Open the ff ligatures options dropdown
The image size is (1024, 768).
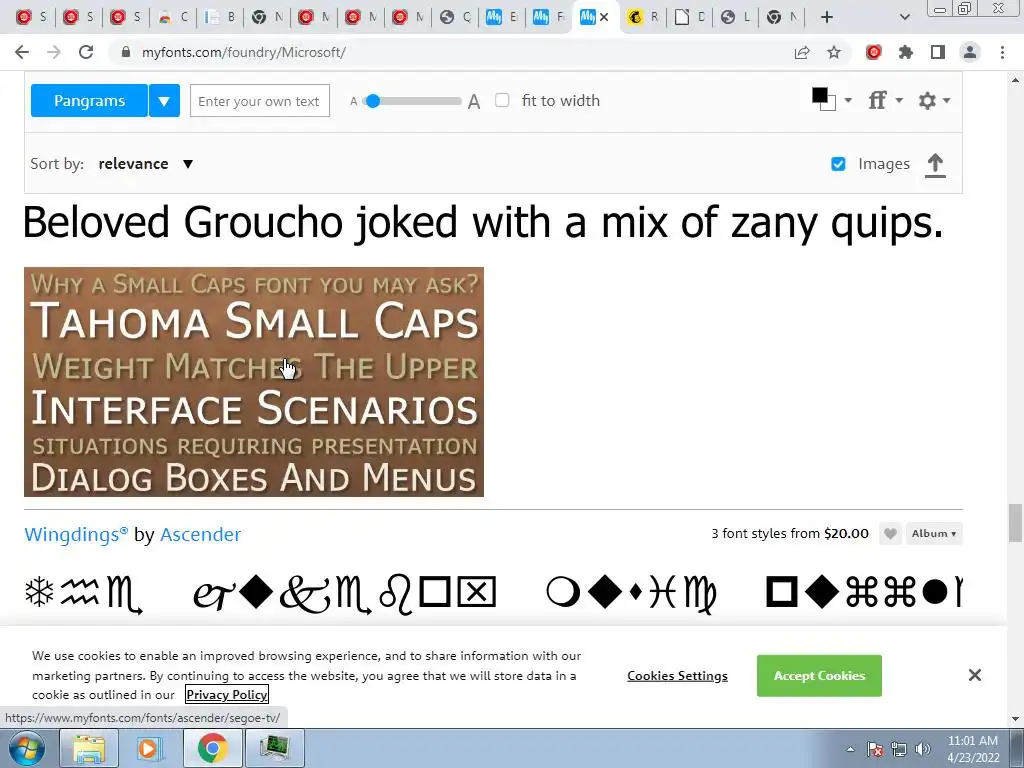pos(885,100)
